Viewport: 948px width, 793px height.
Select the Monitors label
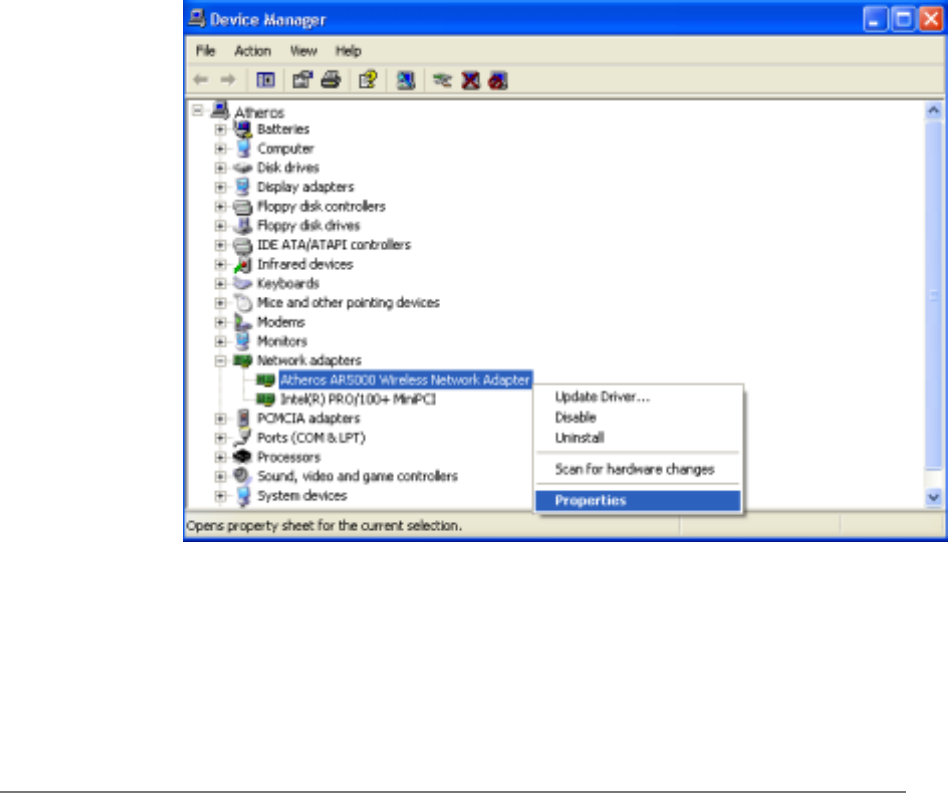pyautogui.click(x=282, y=341)
